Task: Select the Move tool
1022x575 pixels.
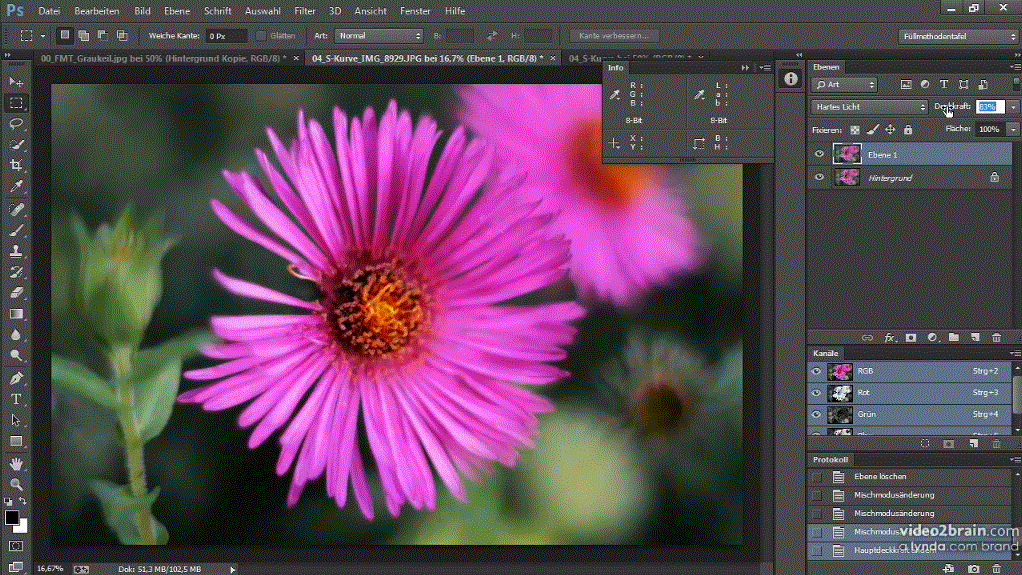Action: point(16,81)
